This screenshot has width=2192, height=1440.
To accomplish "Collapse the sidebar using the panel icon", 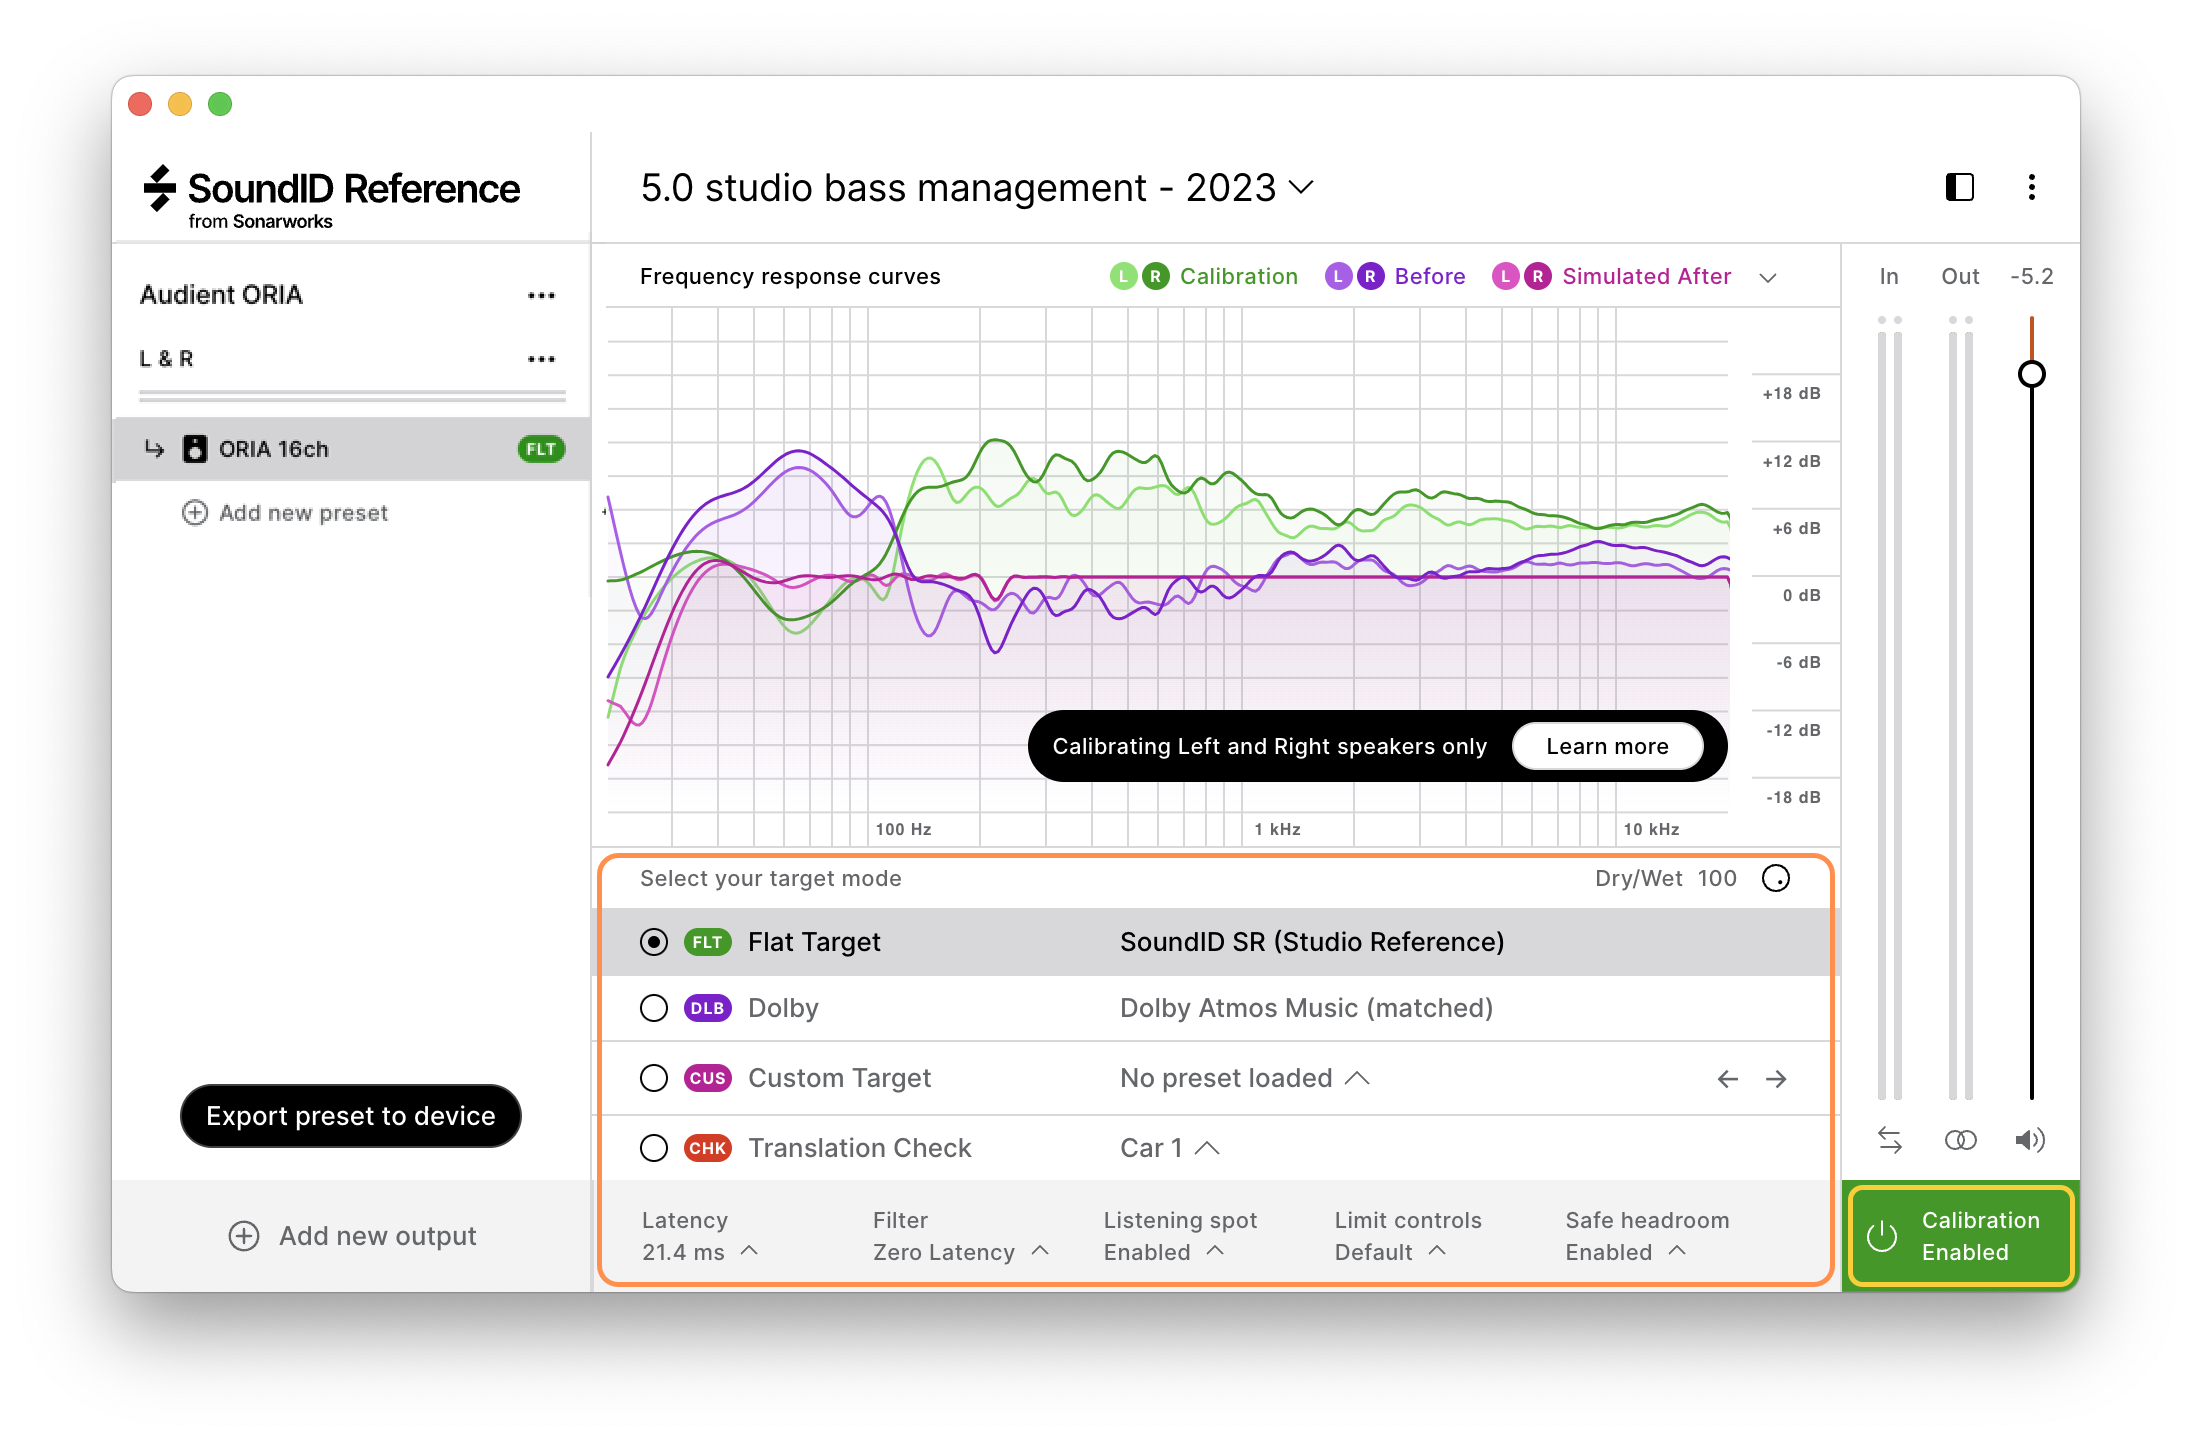I will [x=1959, y=188].
